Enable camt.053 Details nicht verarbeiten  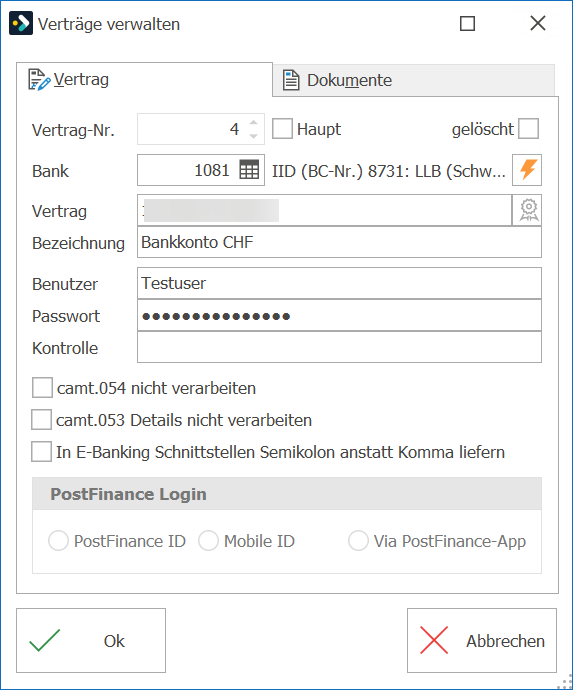tap(41, 419)
